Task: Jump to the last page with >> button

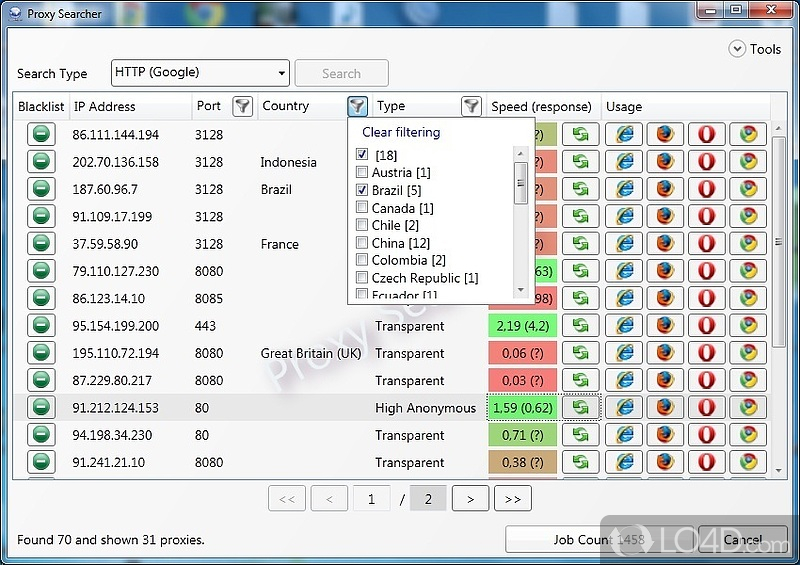Action: (x=512, y=499)
